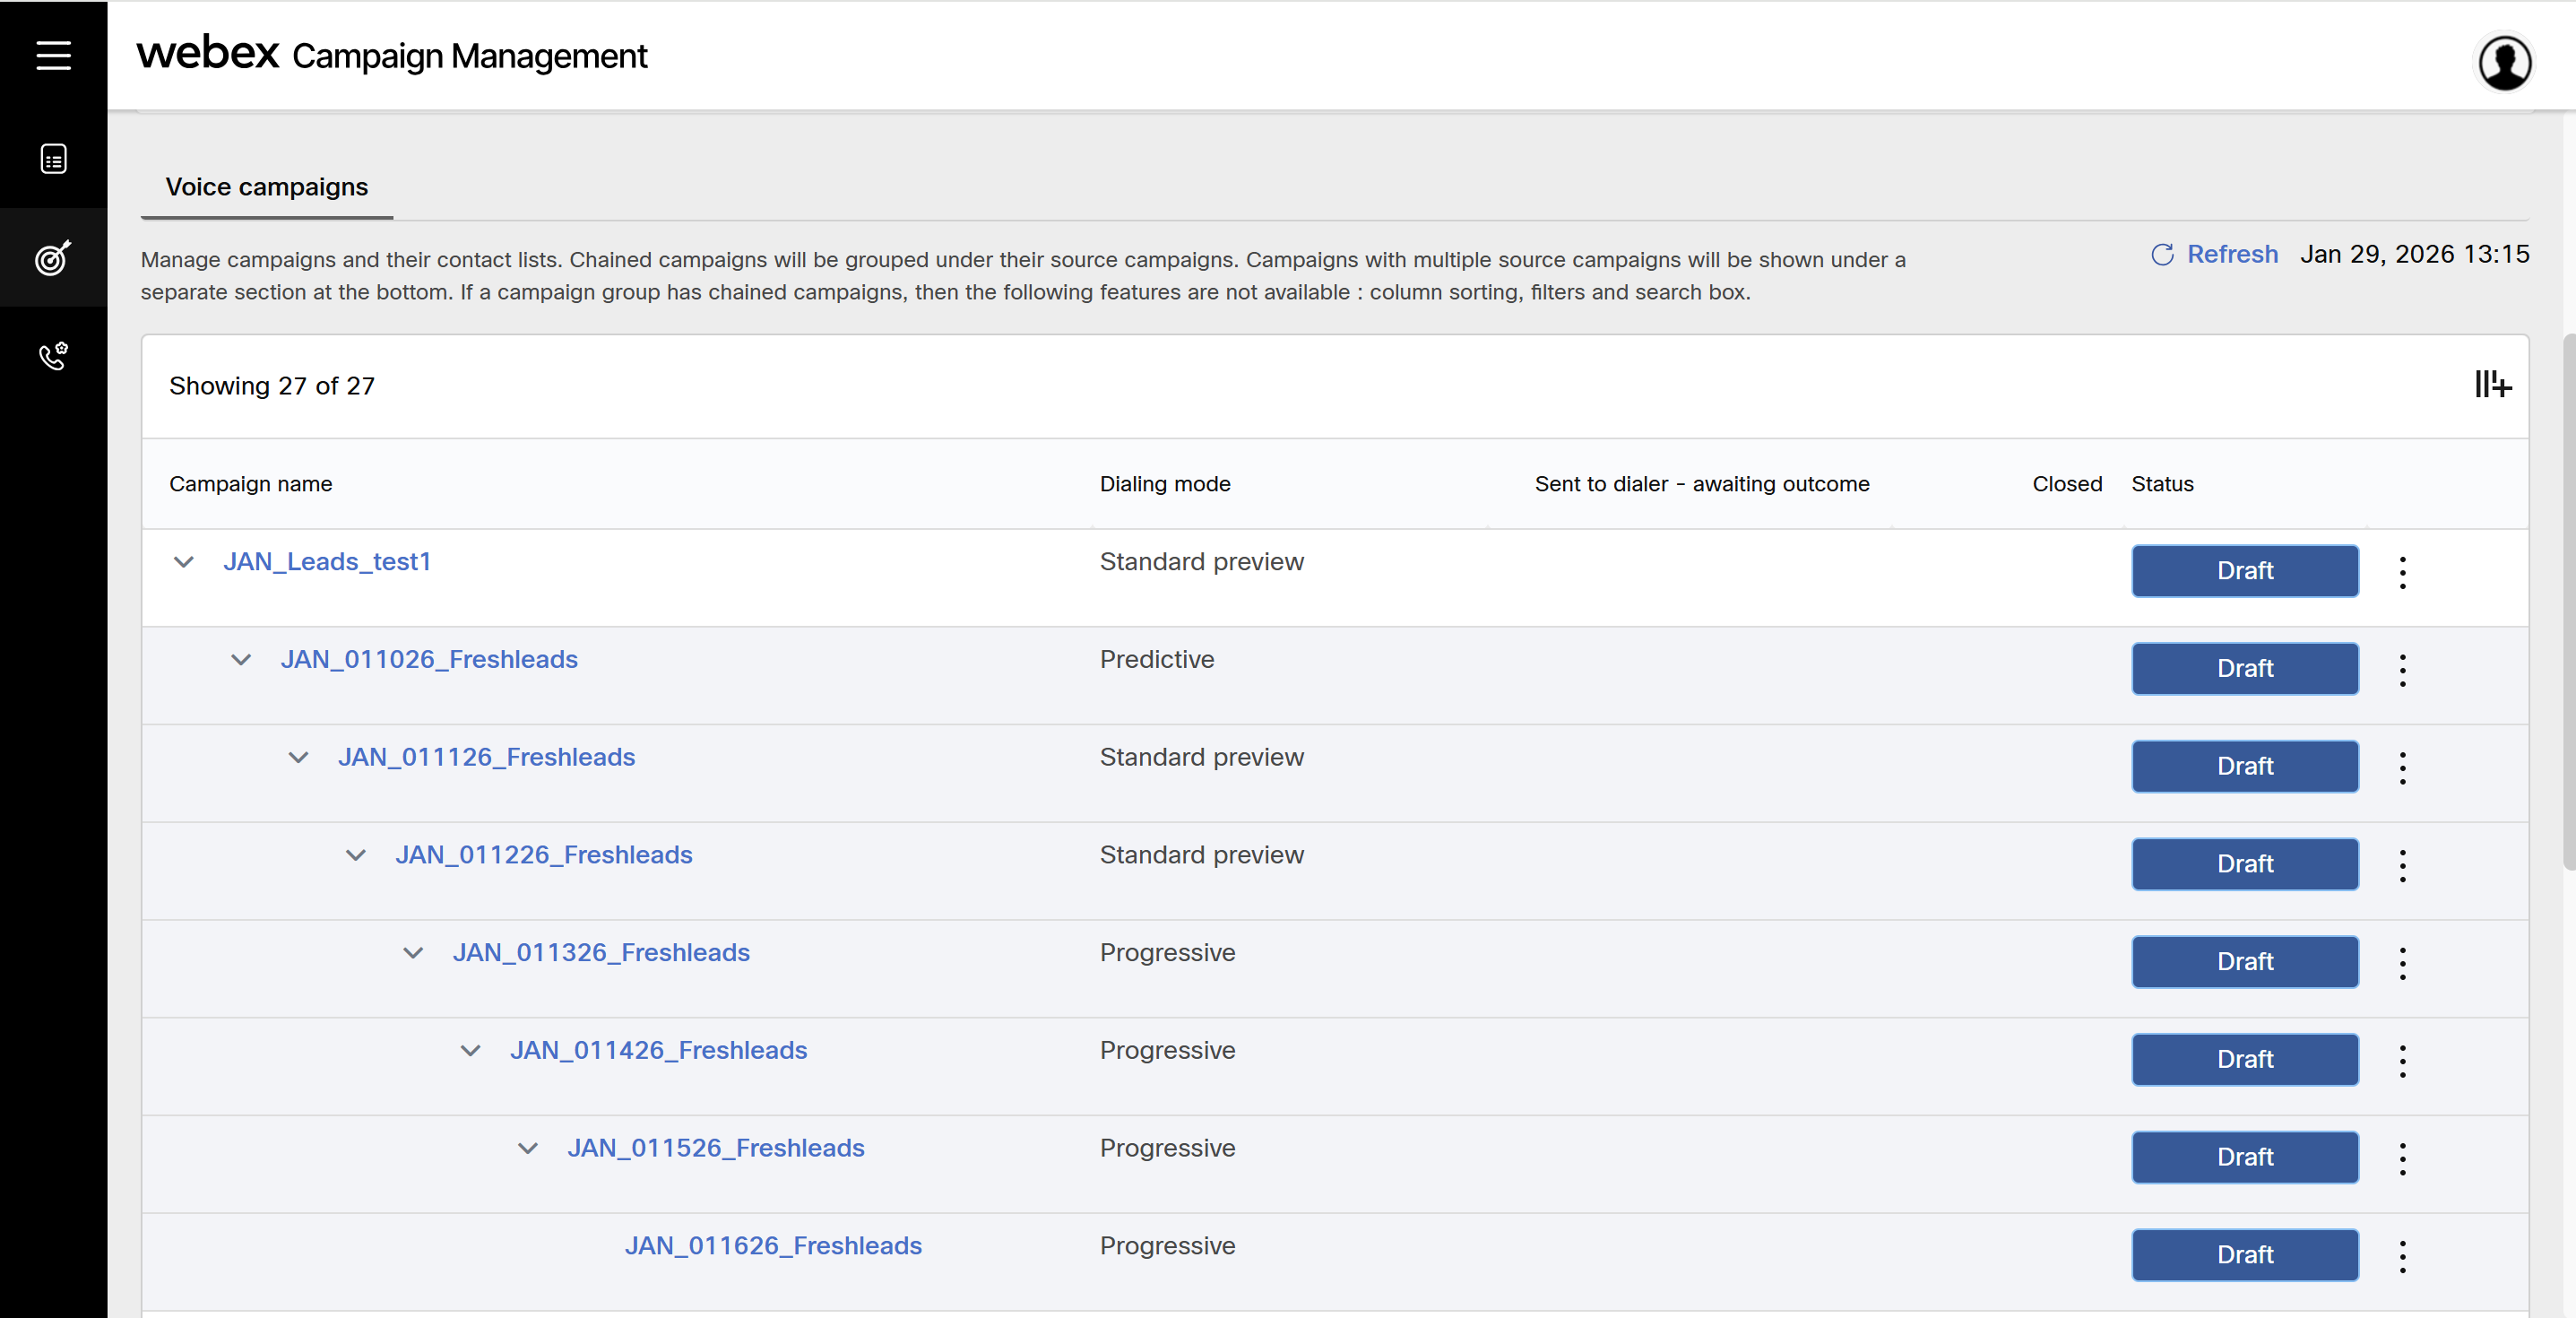Open the three-dot menu for JAN_Leads_test1
This screenshot has height=1318, width=2576.
click(x=2402, y=572)
